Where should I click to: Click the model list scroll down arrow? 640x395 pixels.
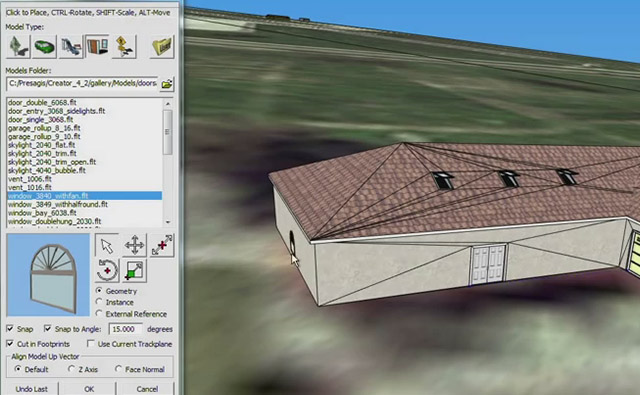click(168, 222)
